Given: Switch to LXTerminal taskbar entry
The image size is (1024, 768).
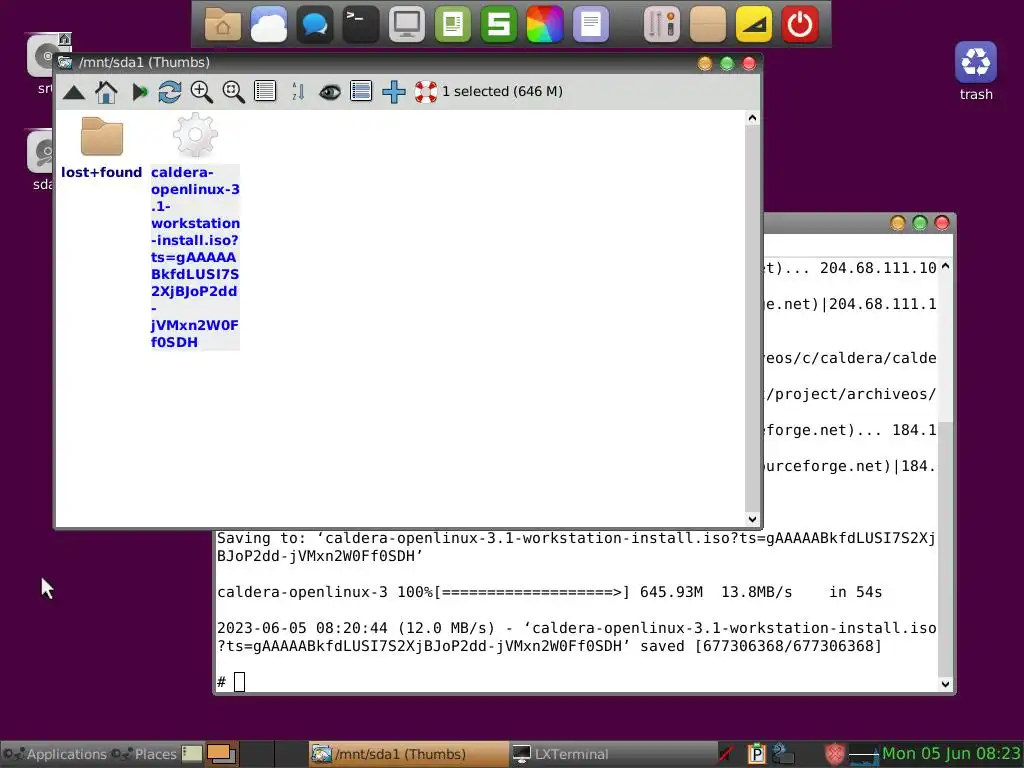Looking at the screenshot, I should pyautogui.click(x=613, y=754).
